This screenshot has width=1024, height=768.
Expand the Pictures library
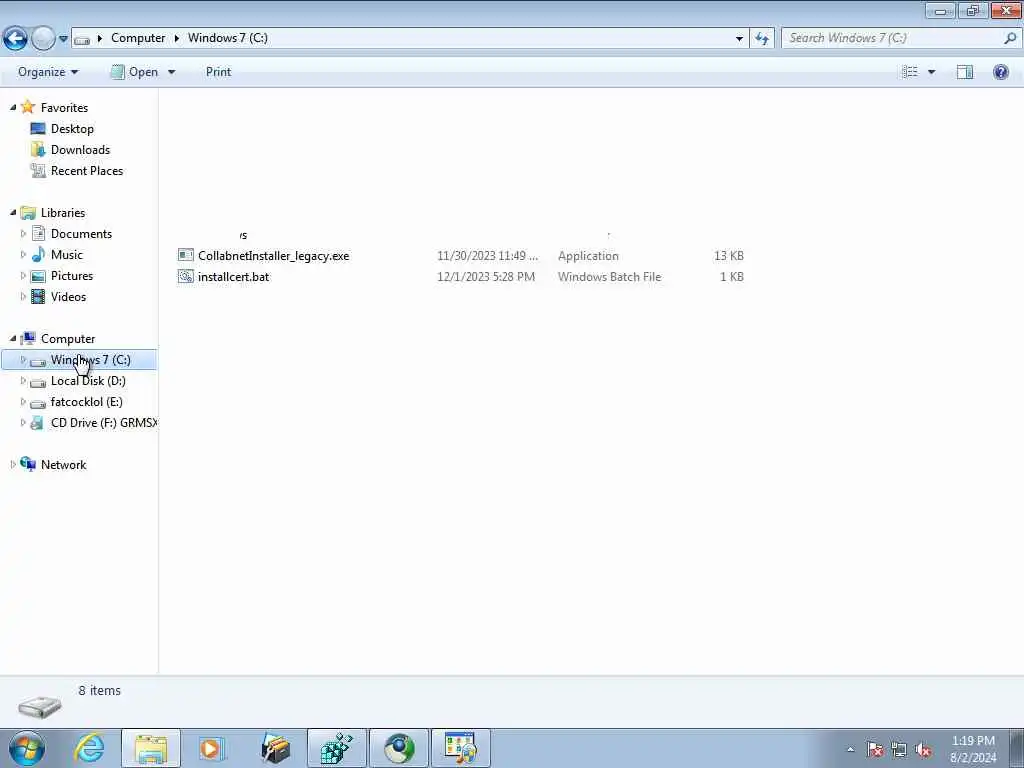(x=24, y=275)
